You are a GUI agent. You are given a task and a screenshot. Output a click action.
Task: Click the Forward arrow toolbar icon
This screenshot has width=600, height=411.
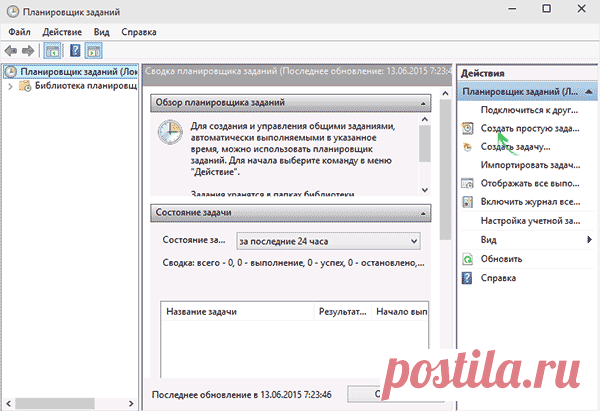click(28, 51)
